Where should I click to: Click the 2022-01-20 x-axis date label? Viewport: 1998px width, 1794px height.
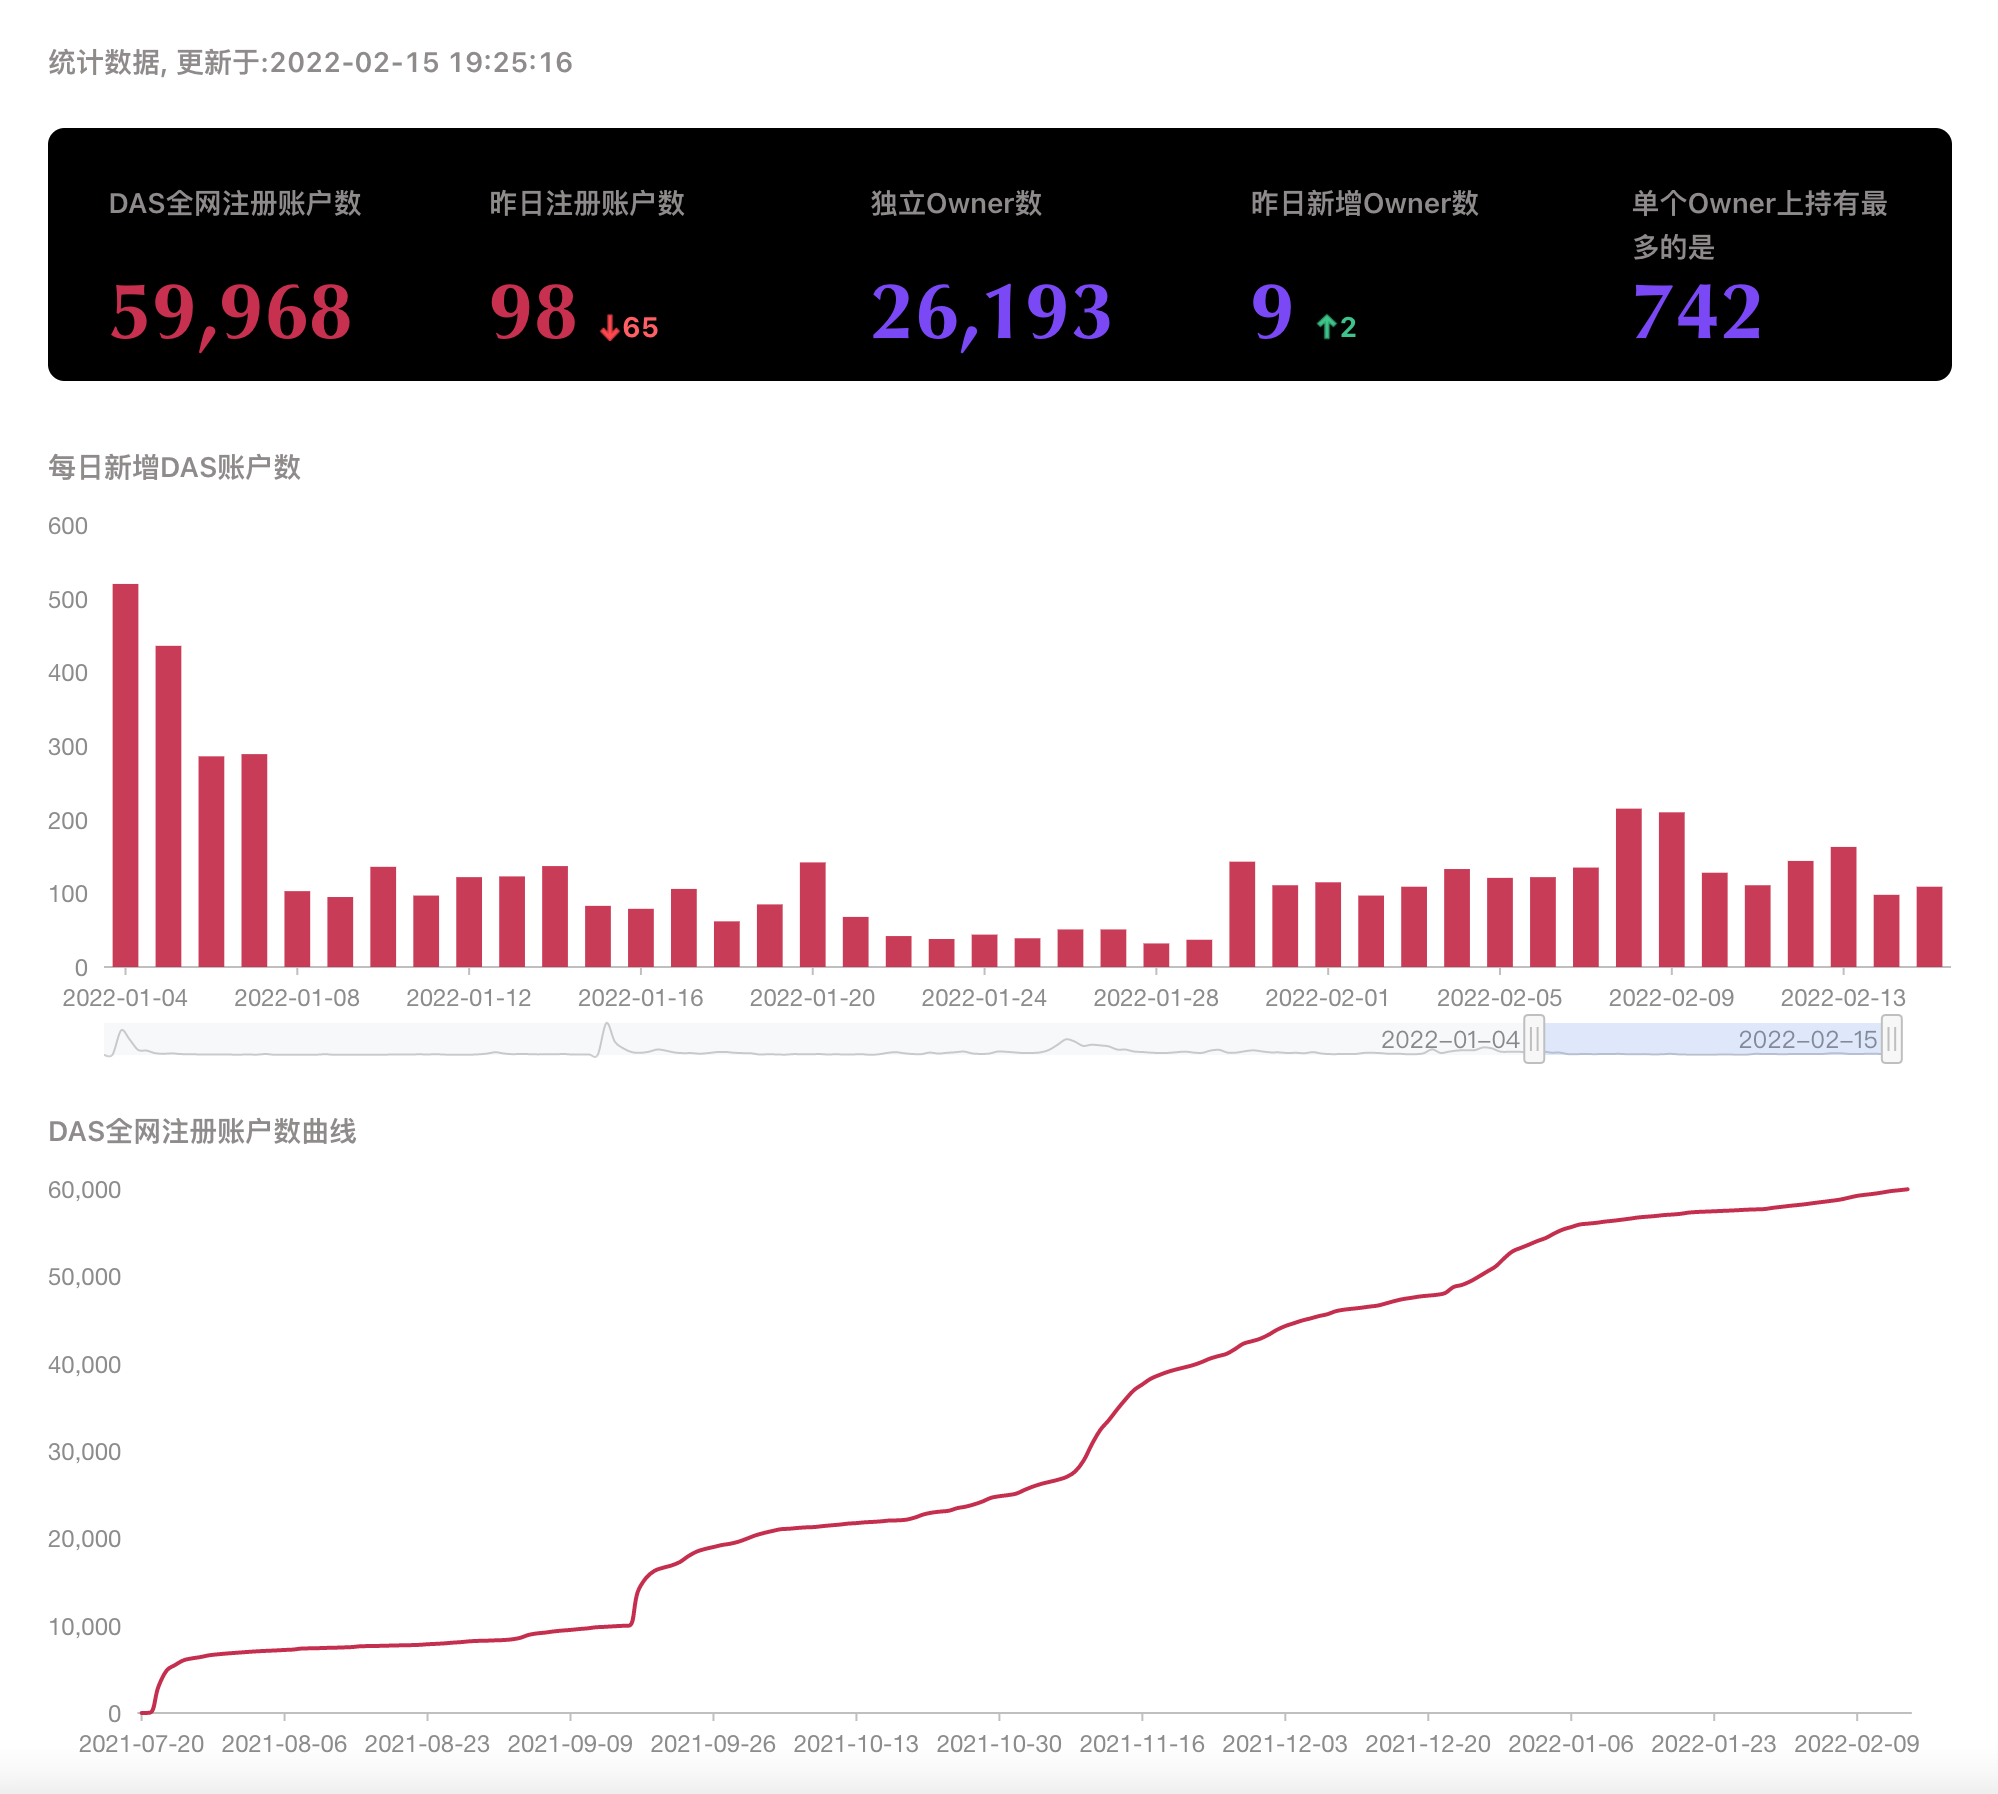[x=812, y=998]
